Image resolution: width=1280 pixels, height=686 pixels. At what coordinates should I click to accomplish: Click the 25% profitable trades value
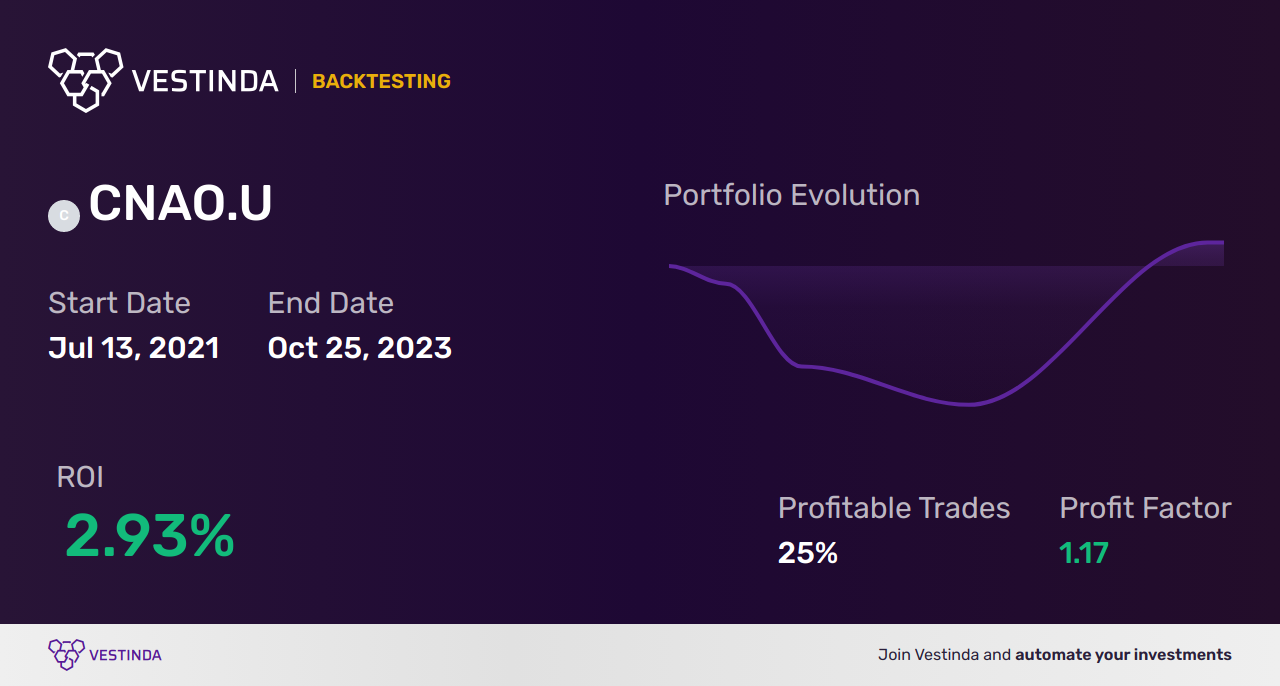coord(808,553)
